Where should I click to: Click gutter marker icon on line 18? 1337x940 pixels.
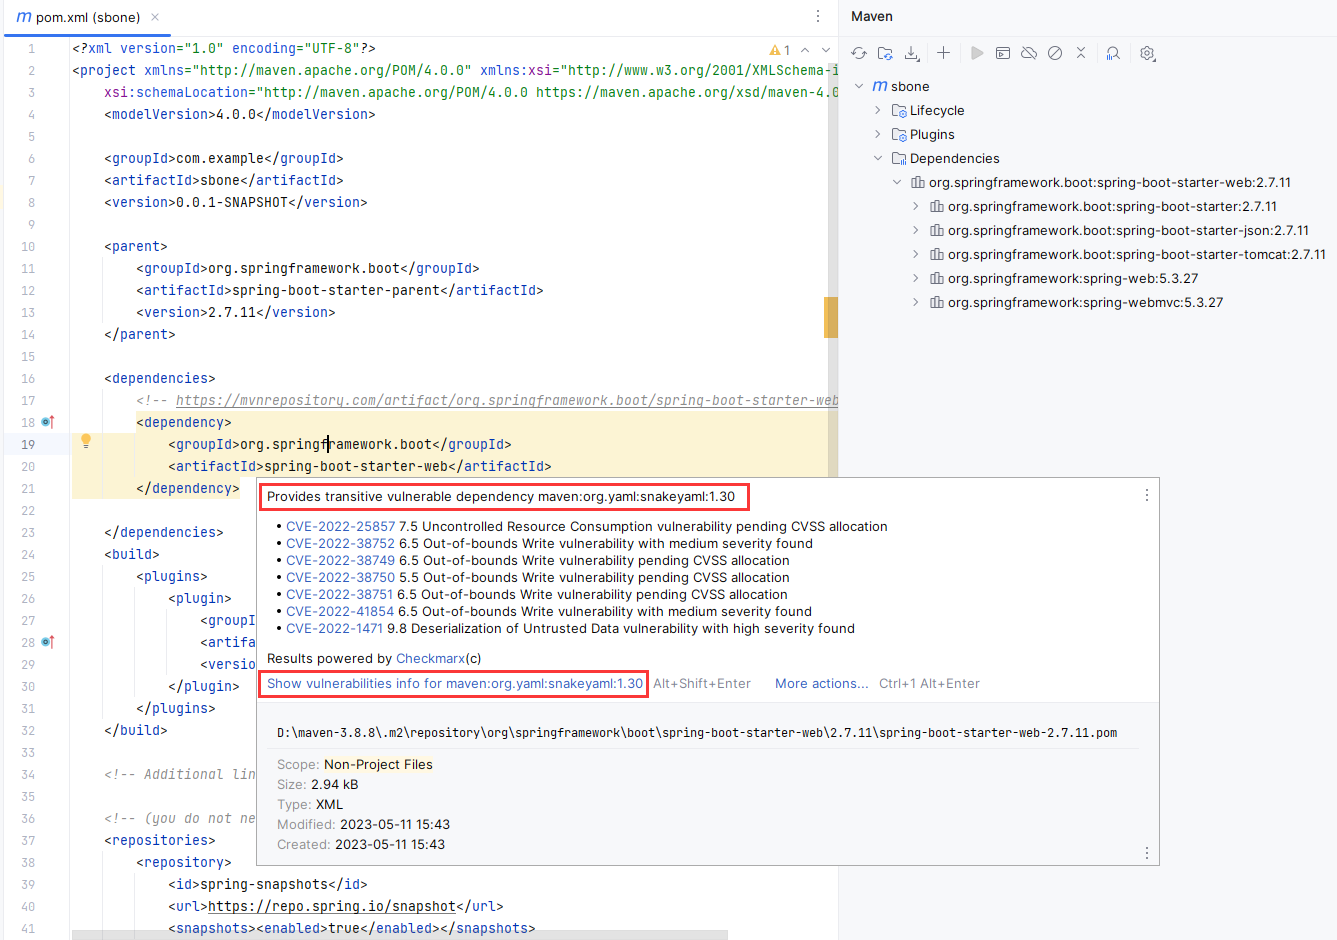[47, 422]
